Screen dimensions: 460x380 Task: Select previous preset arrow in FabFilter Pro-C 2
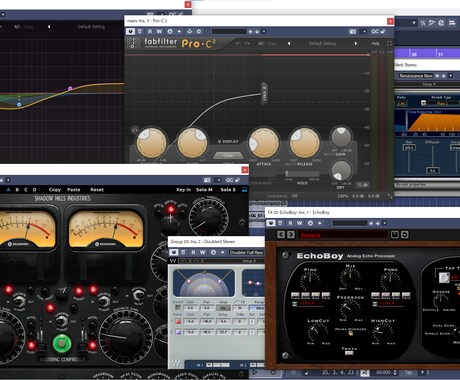(x=289, y=44)
